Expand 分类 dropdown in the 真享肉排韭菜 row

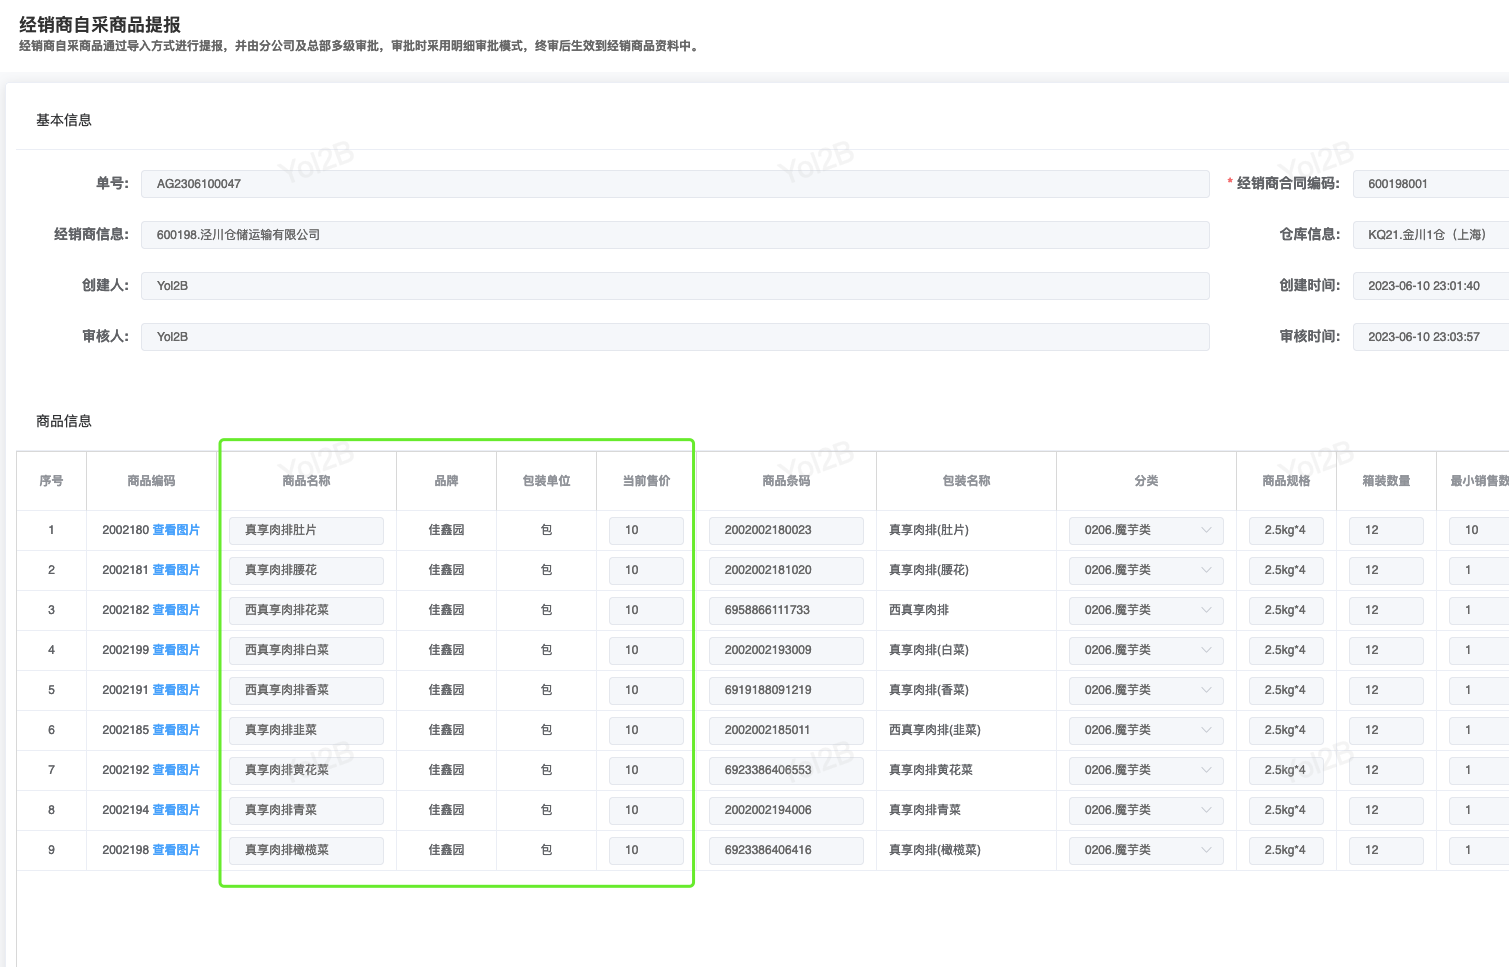(1146, 730)
